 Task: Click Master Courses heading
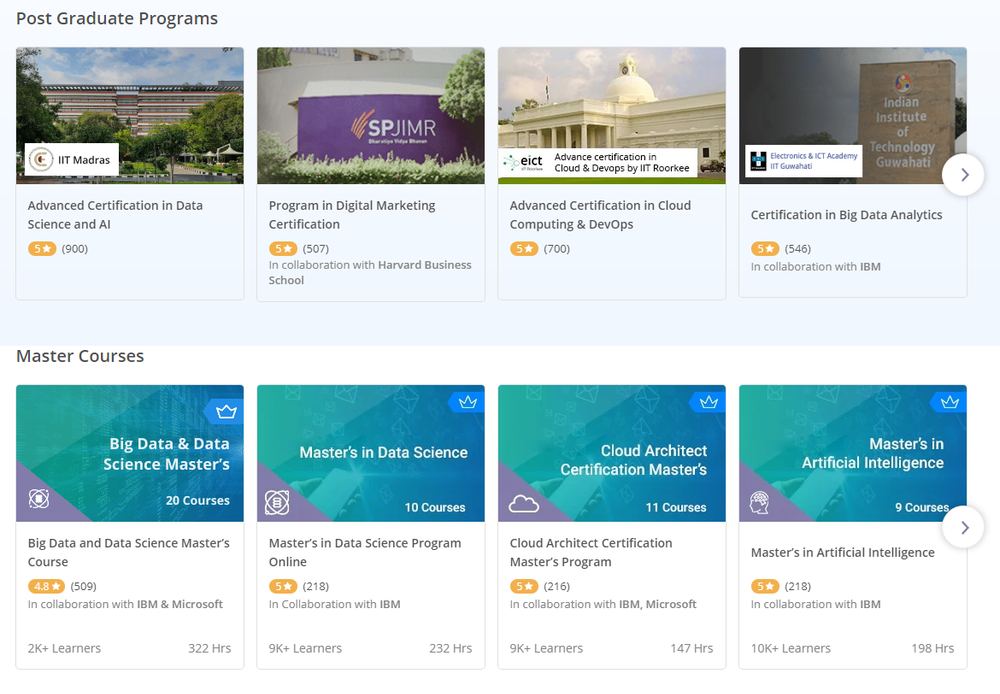coord(80,356)
